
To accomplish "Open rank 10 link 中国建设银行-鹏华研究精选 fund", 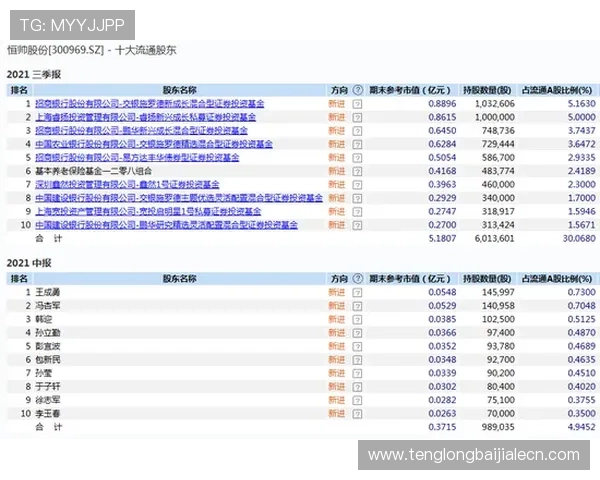I will click(166, 225).
